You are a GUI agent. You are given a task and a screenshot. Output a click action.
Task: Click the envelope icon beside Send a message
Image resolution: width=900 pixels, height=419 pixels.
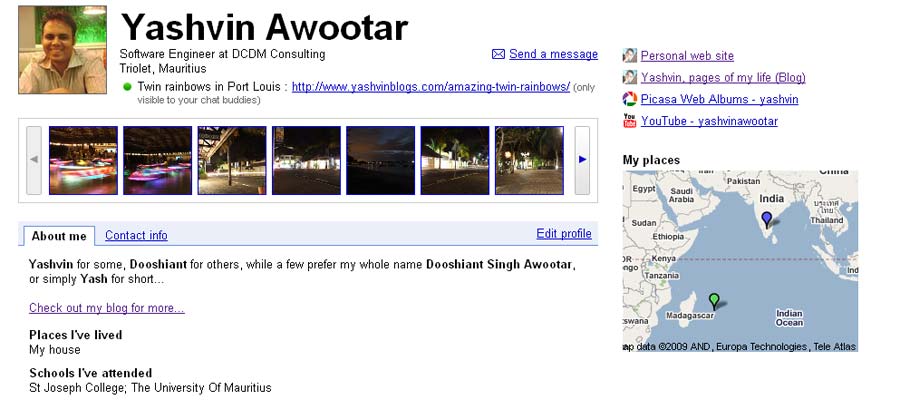pyautogui.click(x=498, y=54)
